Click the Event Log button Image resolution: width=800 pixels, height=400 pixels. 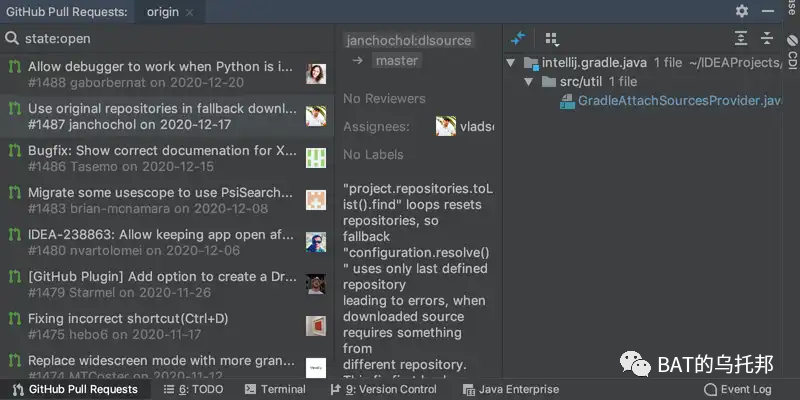(738, 390)
